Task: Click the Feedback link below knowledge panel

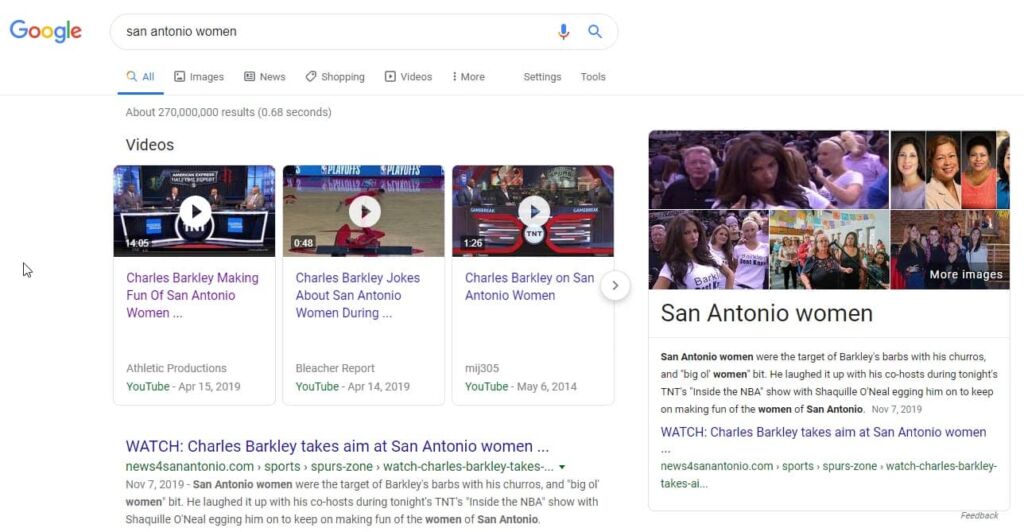Action: coord(979,516)
